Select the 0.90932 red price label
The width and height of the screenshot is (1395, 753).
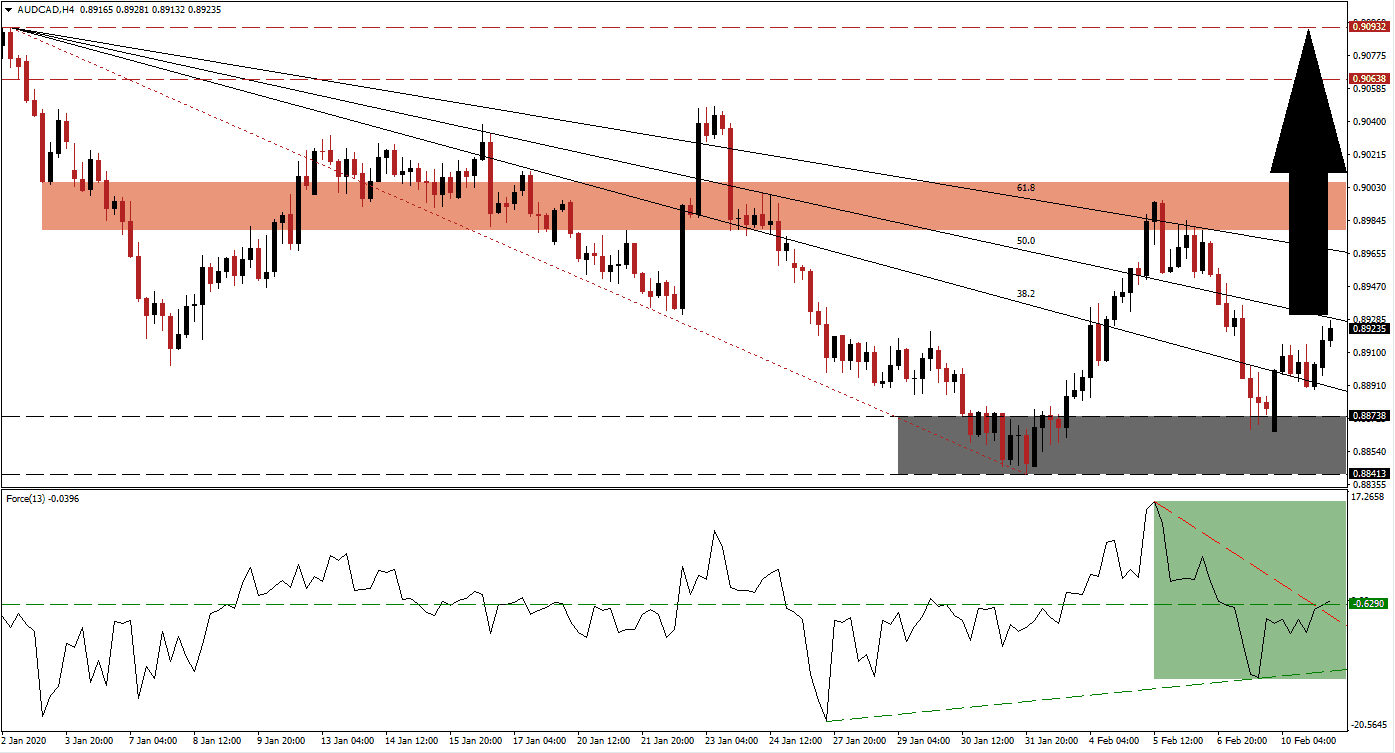pos(1367,27)
